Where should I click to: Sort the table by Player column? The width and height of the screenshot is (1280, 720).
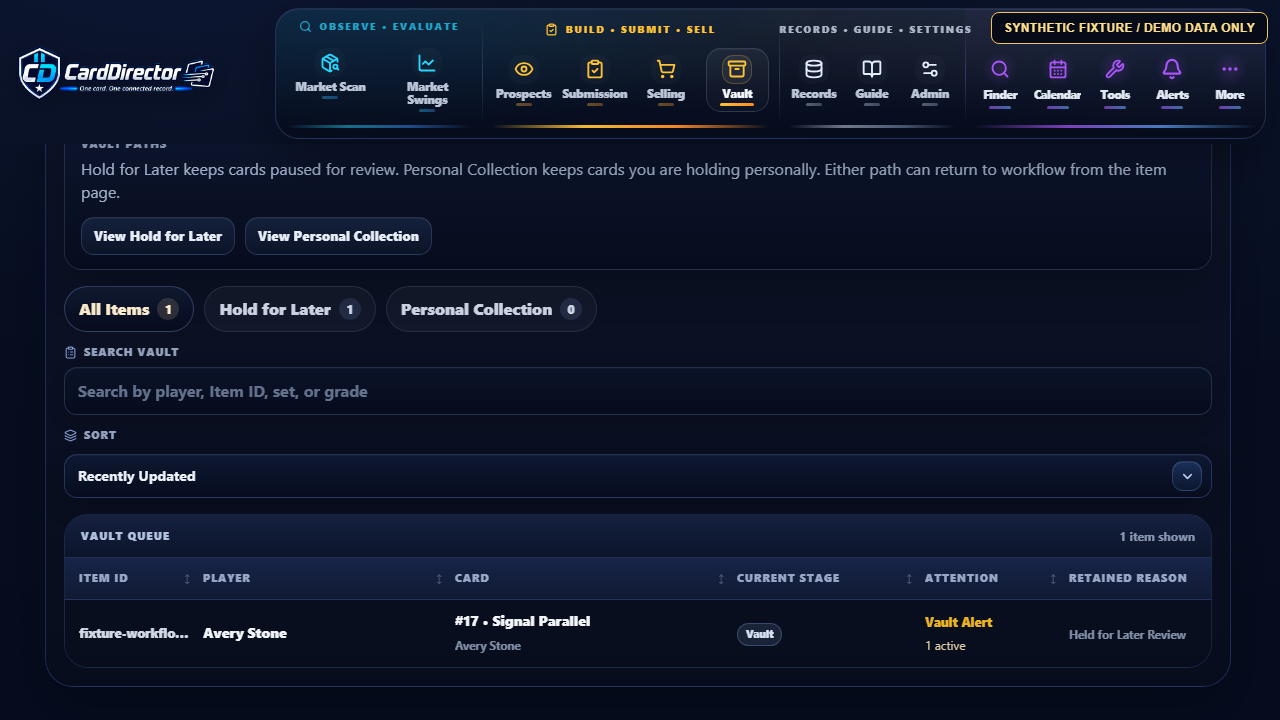(322, 578)
